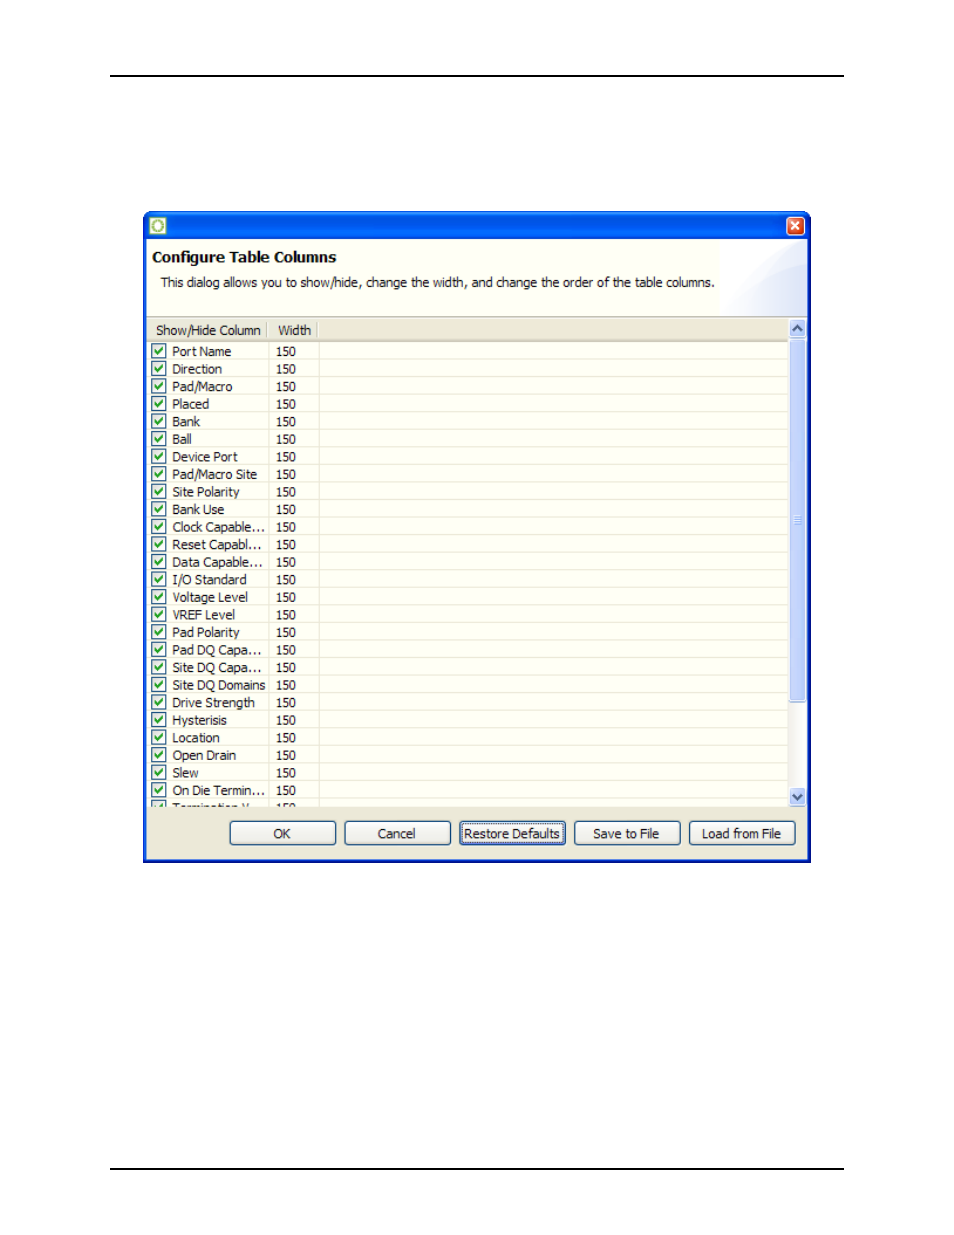
Task: Toggle the I/O Standard checkbox
Action: tap(159, 579)
